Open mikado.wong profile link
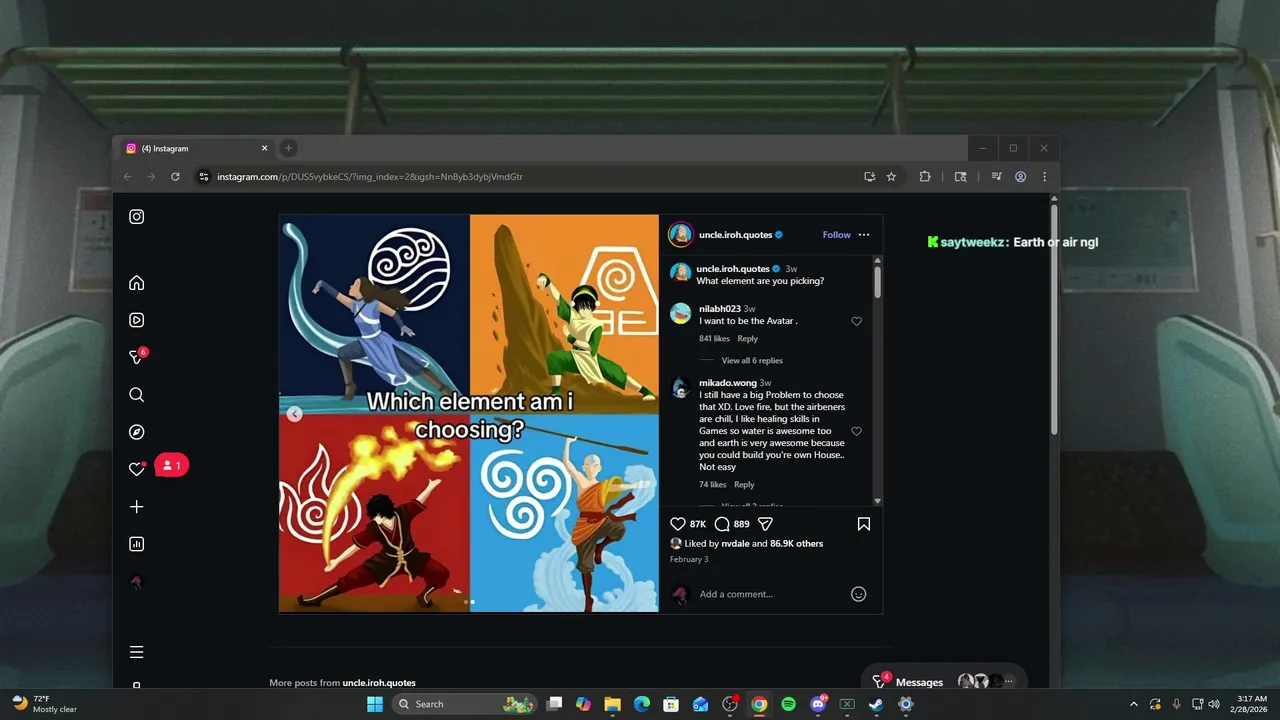 pyautogui.click(x=728, y=383)
